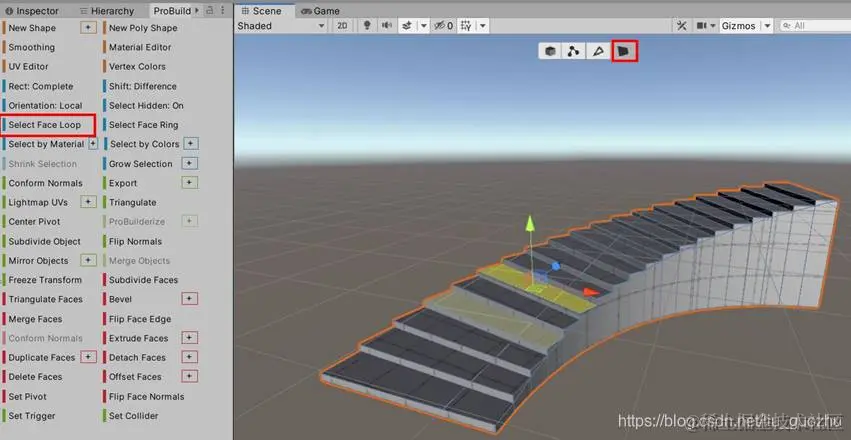The height and width of the screenshot is (440, 851).
Task: Open Mirror Objects options plus icon
Action: point(88,260)
